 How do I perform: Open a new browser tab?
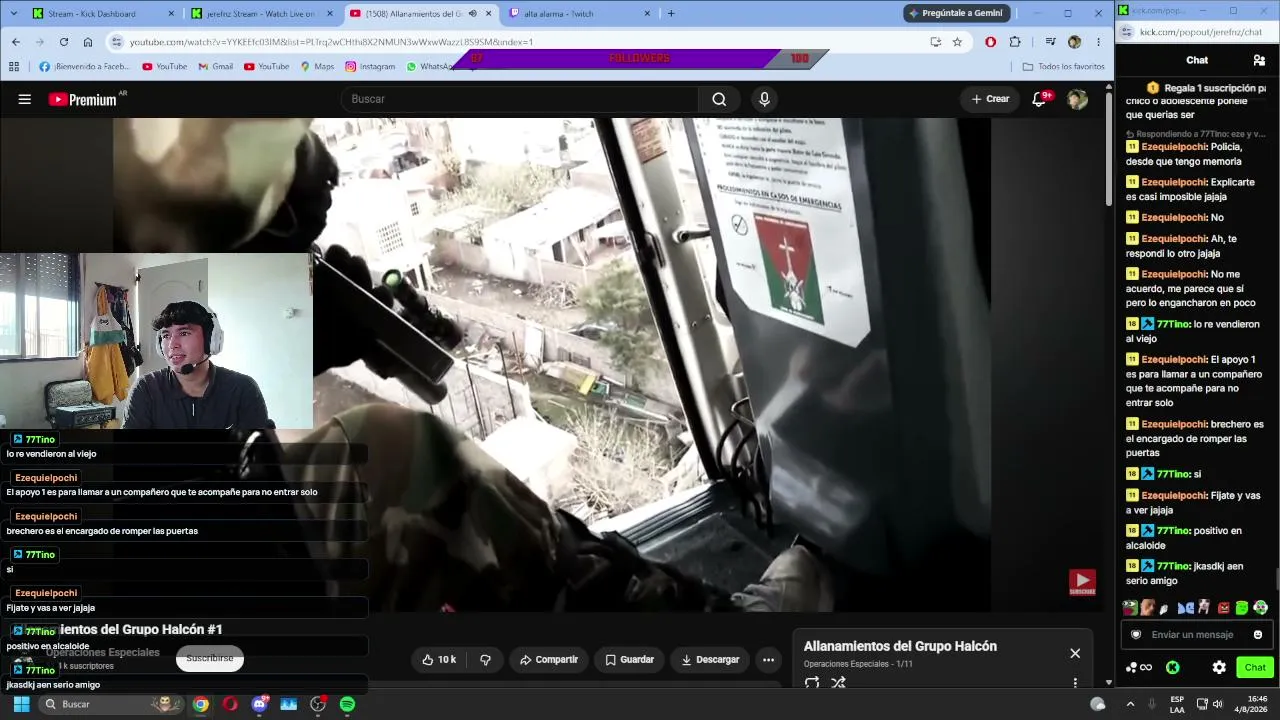pos(670,13)
